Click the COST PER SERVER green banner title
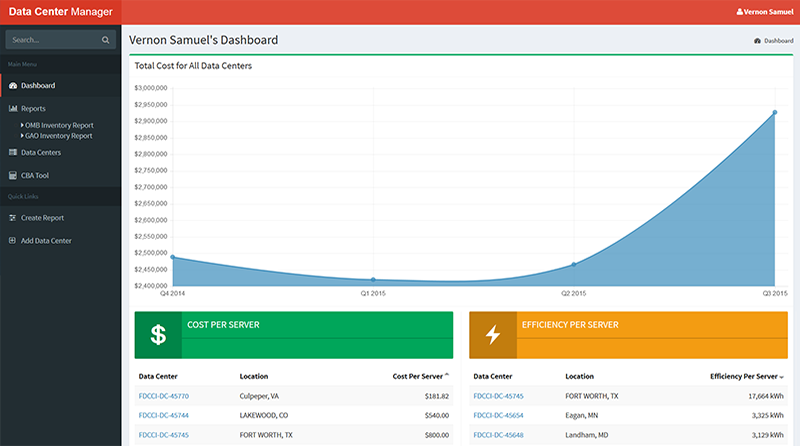800x446 pixels. pos(223,325)
